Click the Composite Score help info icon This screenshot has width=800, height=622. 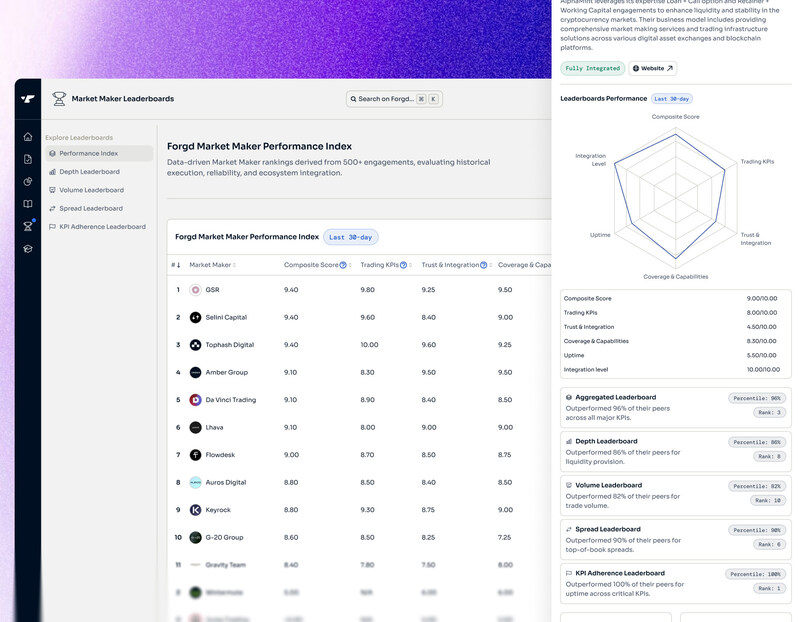click(343, 265)
